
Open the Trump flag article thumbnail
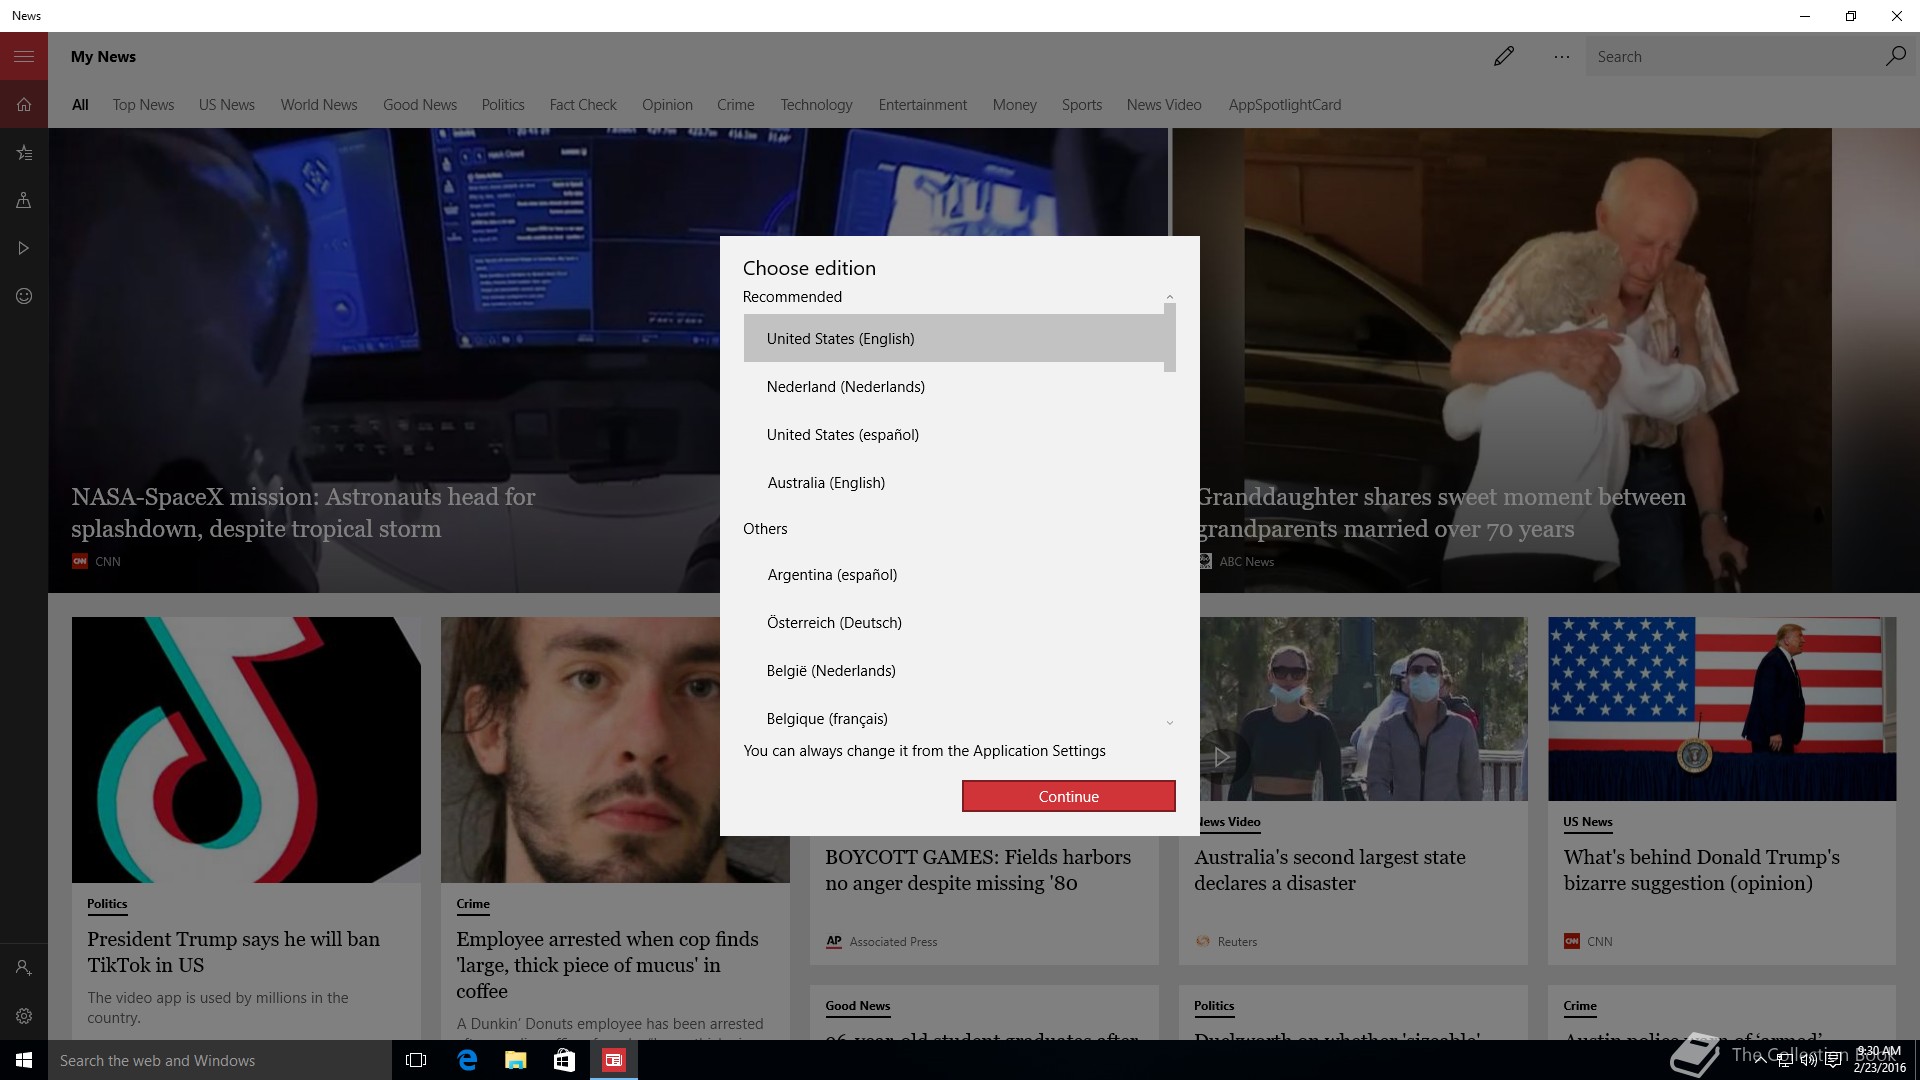1721,708
